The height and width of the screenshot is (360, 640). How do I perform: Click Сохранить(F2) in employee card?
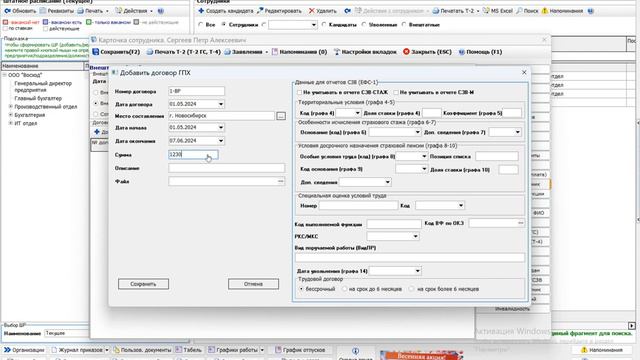(x=116, y=52)
